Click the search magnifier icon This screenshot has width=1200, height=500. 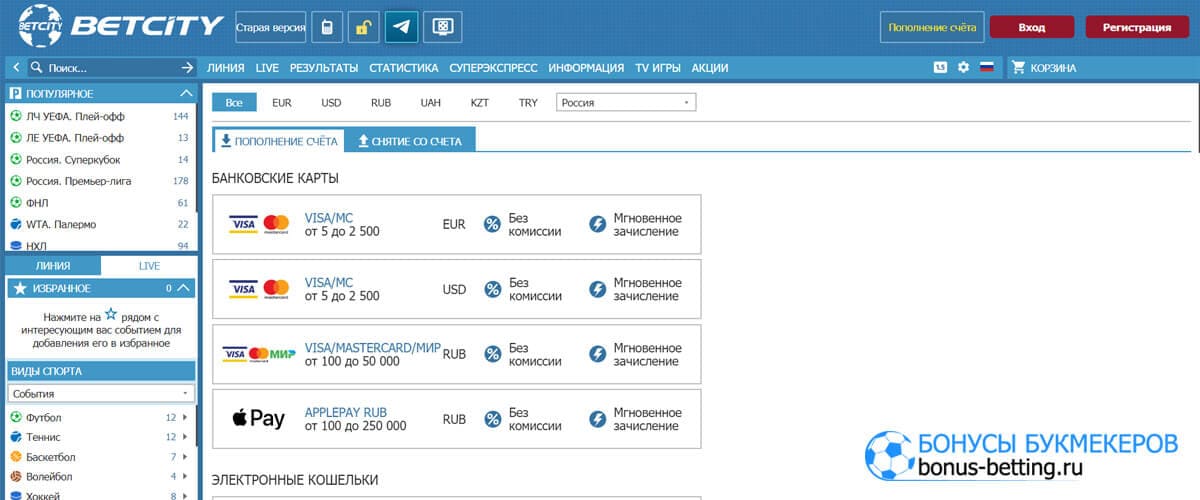(37, 68)
